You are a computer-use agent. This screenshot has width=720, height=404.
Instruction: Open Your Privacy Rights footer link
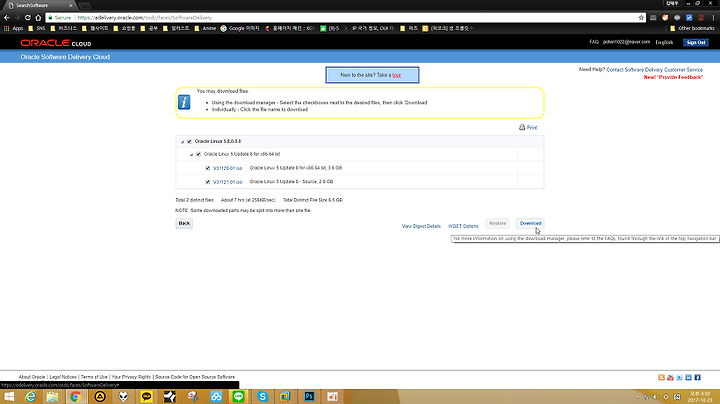[x=131, y=377]
